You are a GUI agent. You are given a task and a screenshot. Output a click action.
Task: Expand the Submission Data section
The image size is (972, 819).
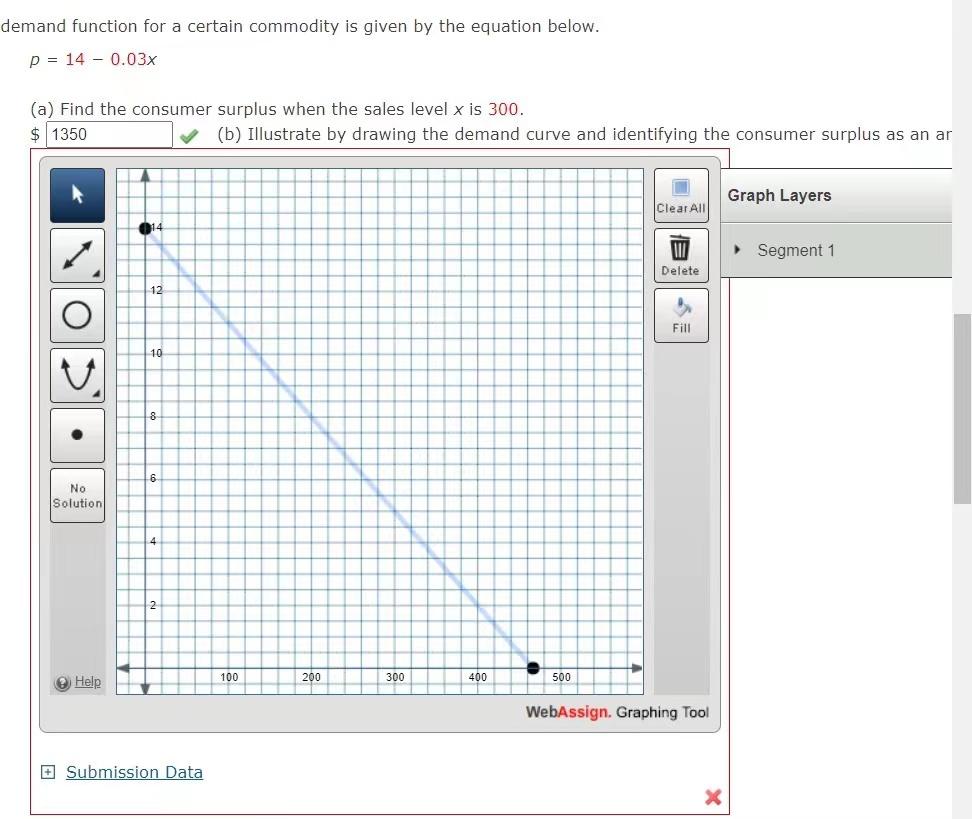pyautogui.click(x=46, y=772)
